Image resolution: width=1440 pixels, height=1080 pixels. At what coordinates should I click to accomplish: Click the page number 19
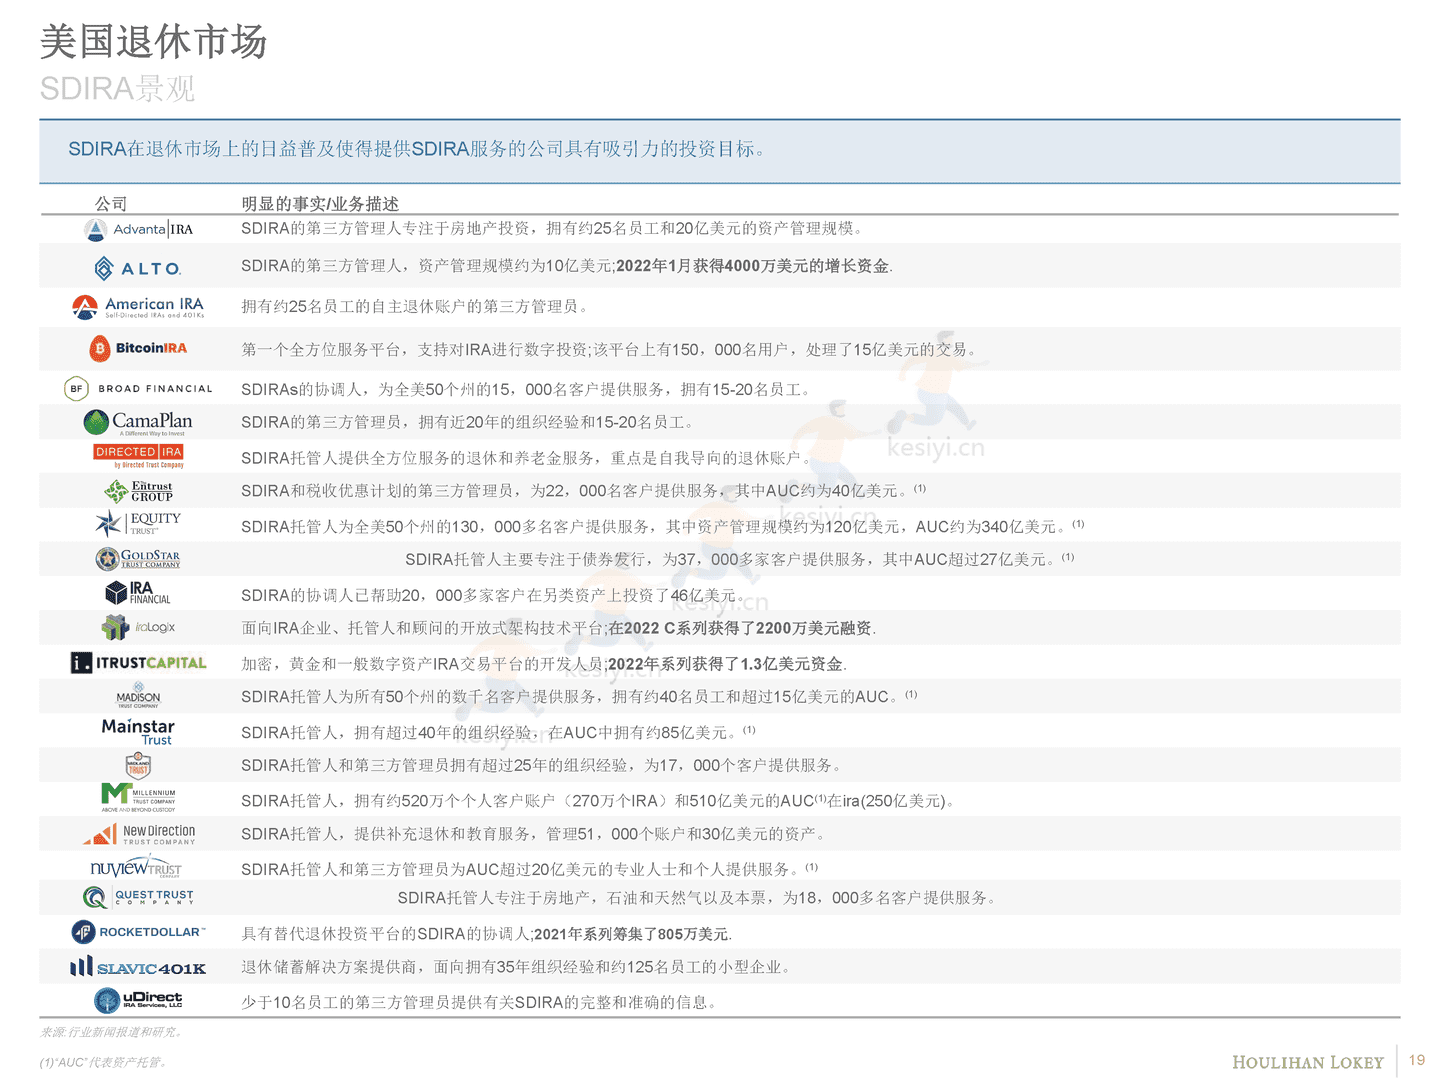point(1417,1060)
